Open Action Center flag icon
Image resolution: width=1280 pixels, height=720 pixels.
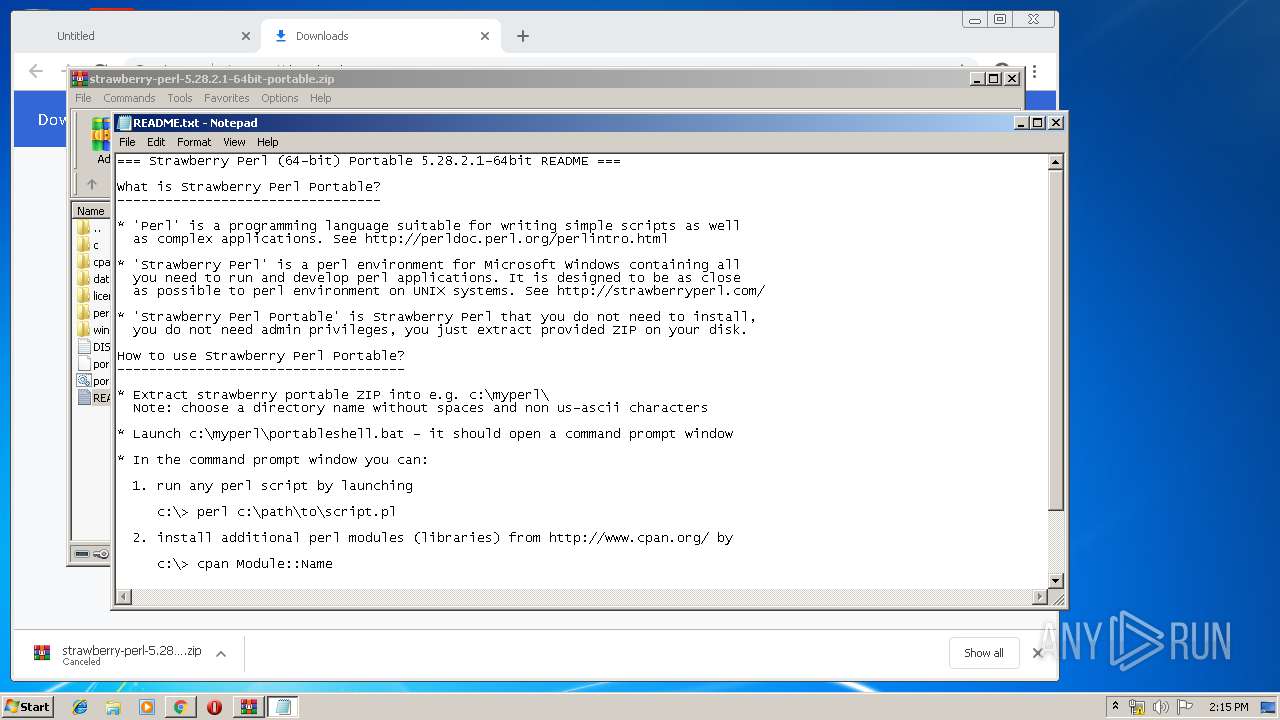(1185, 707)
